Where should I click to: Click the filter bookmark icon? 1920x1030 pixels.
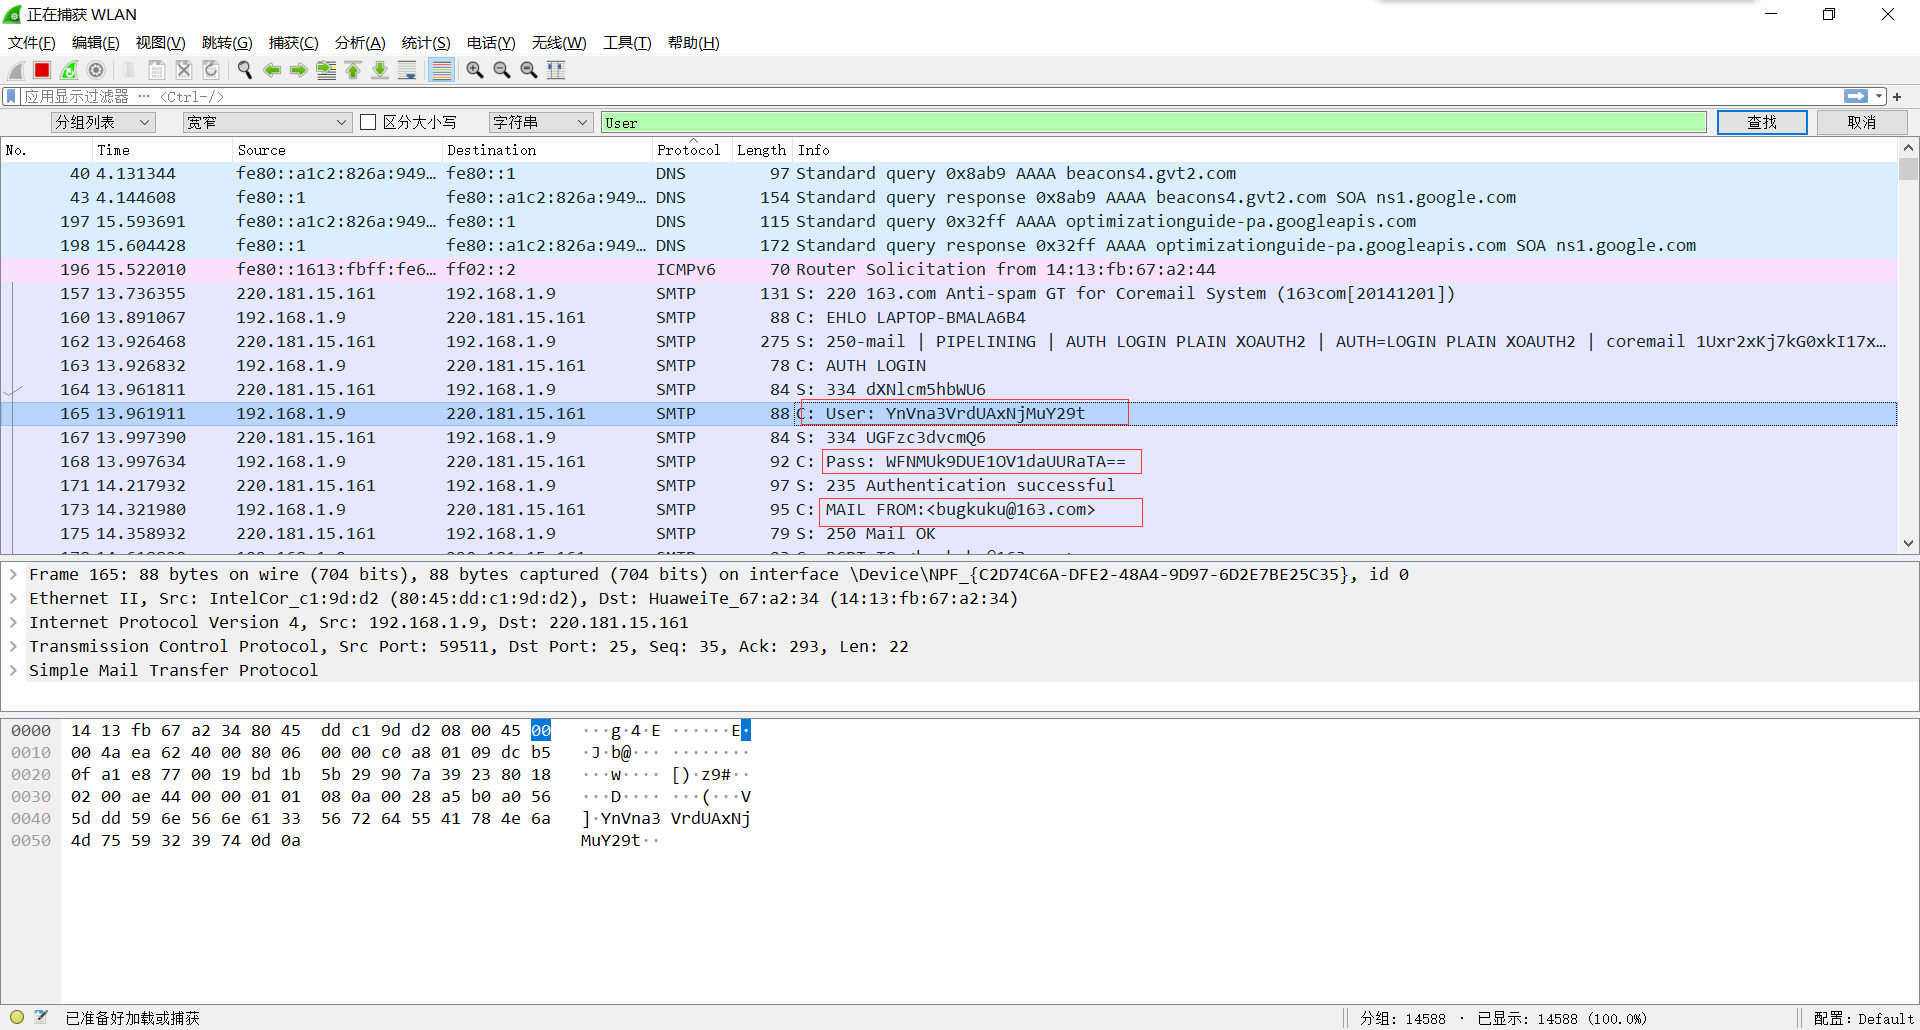point(11,96)
